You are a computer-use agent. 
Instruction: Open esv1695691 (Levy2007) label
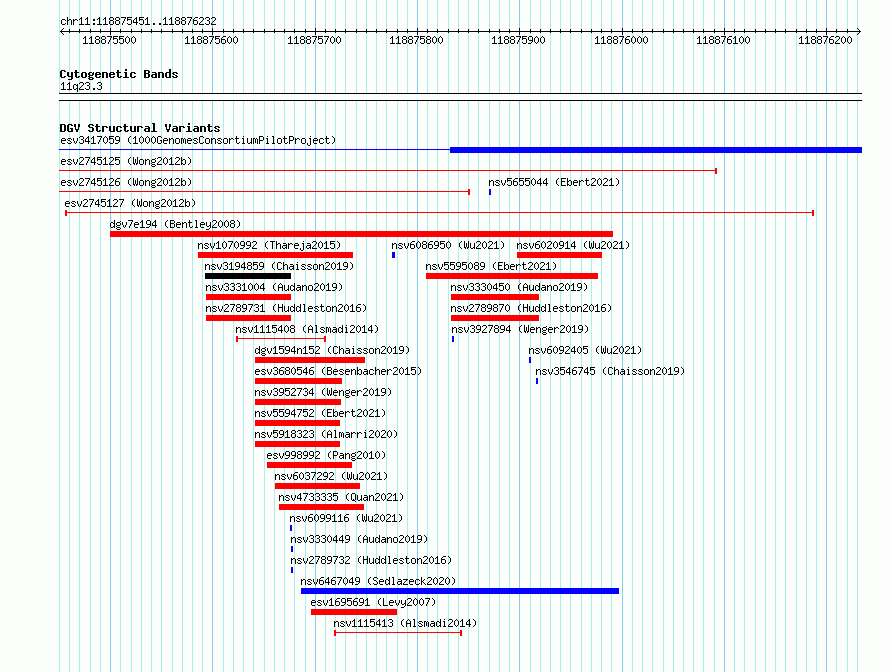(x=373, y=602)
